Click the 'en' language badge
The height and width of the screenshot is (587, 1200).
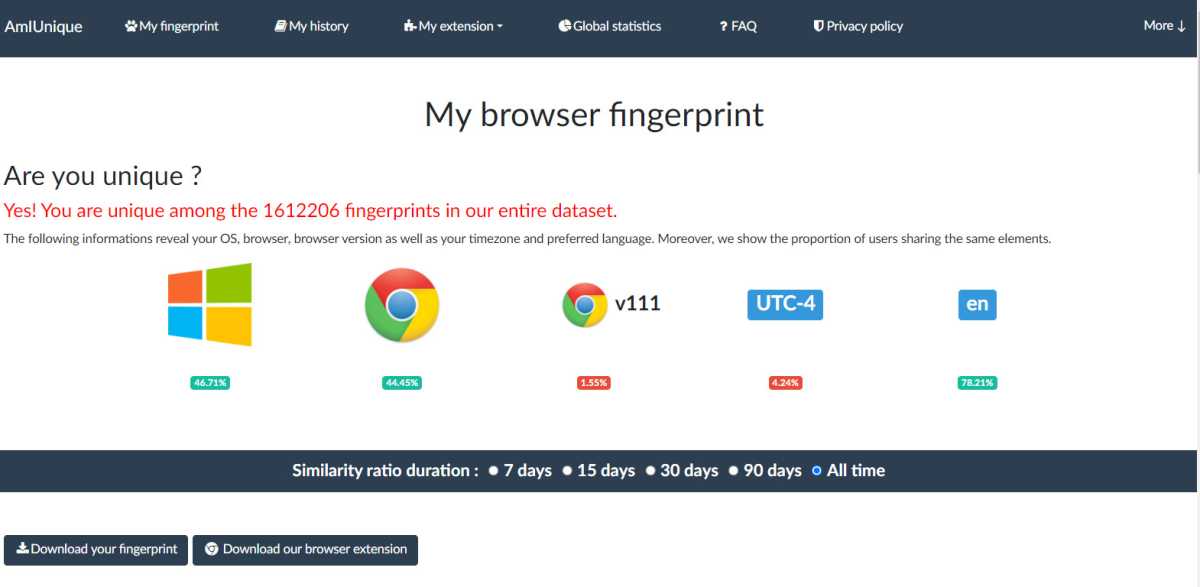coord(977,304)
